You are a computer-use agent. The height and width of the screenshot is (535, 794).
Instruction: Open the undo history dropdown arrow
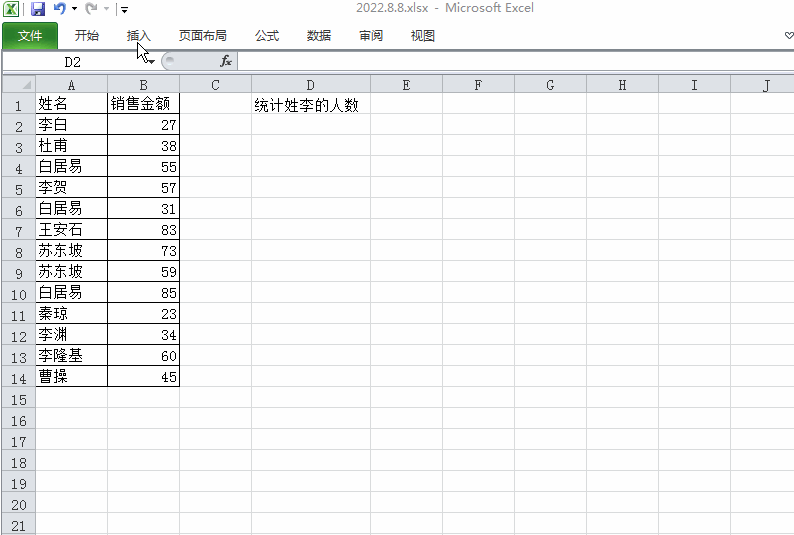click(74, 9)
